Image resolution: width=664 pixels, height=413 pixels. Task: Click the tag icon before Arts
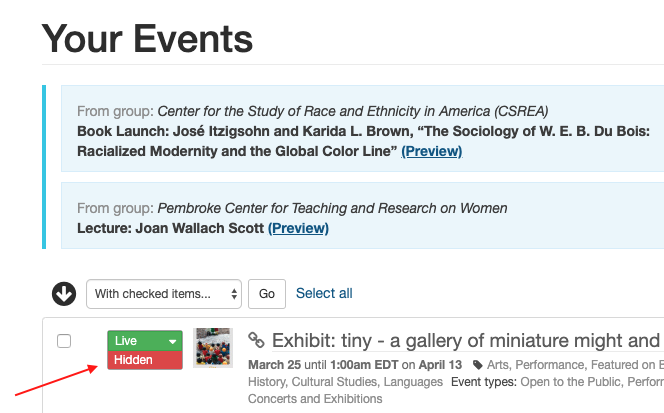478,365
